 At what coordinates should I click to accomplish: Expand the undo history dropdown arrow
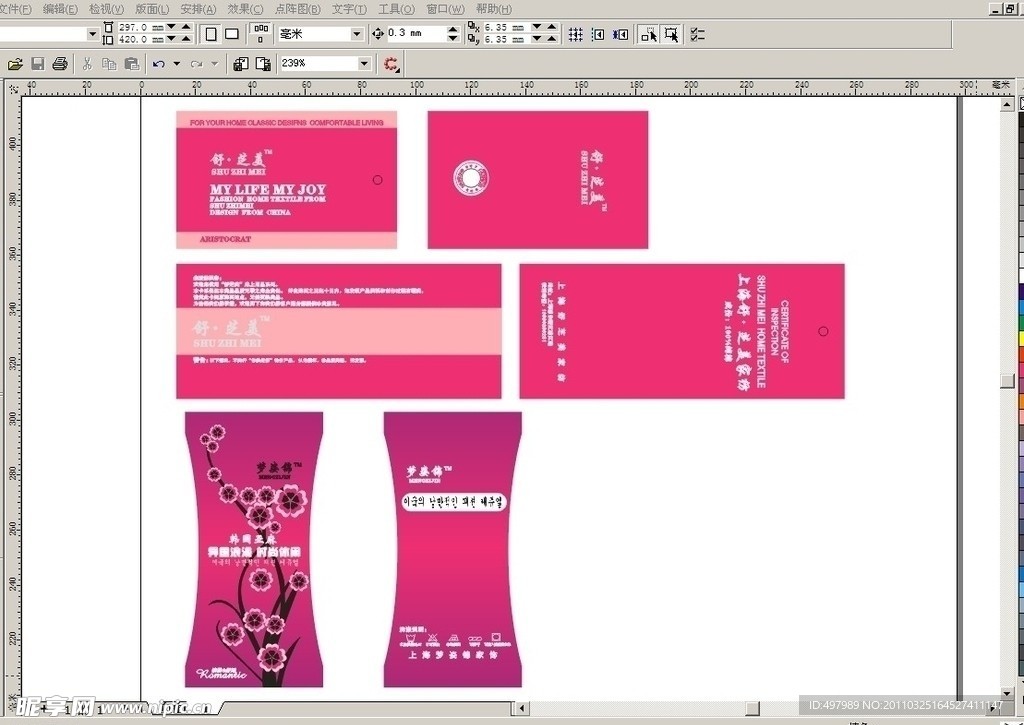(x=176, y=64)
